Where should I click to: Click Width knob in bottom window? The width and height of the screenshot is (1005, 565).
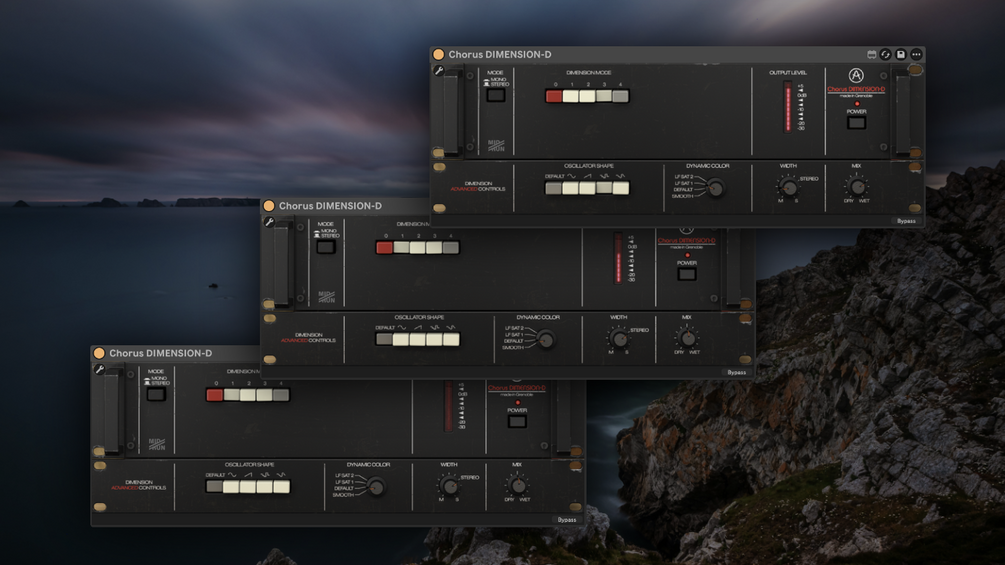(449, 486)
